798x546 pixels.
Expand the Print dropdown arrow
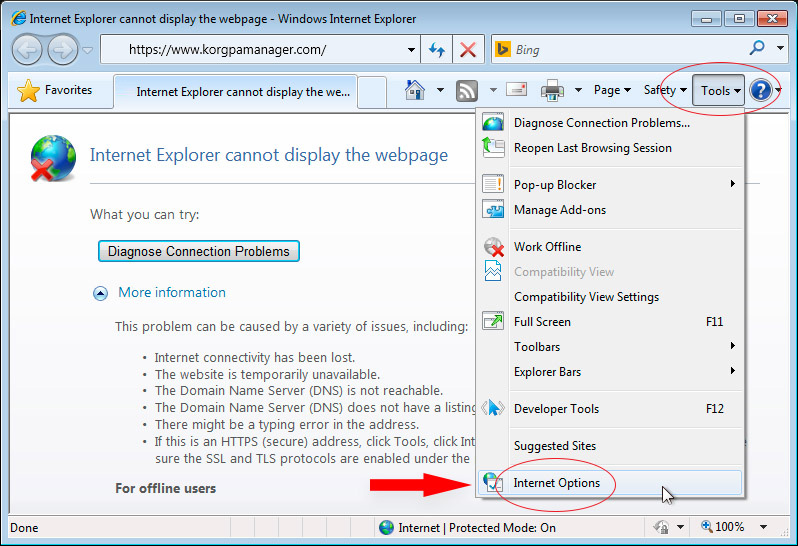(x=578, y=91)
